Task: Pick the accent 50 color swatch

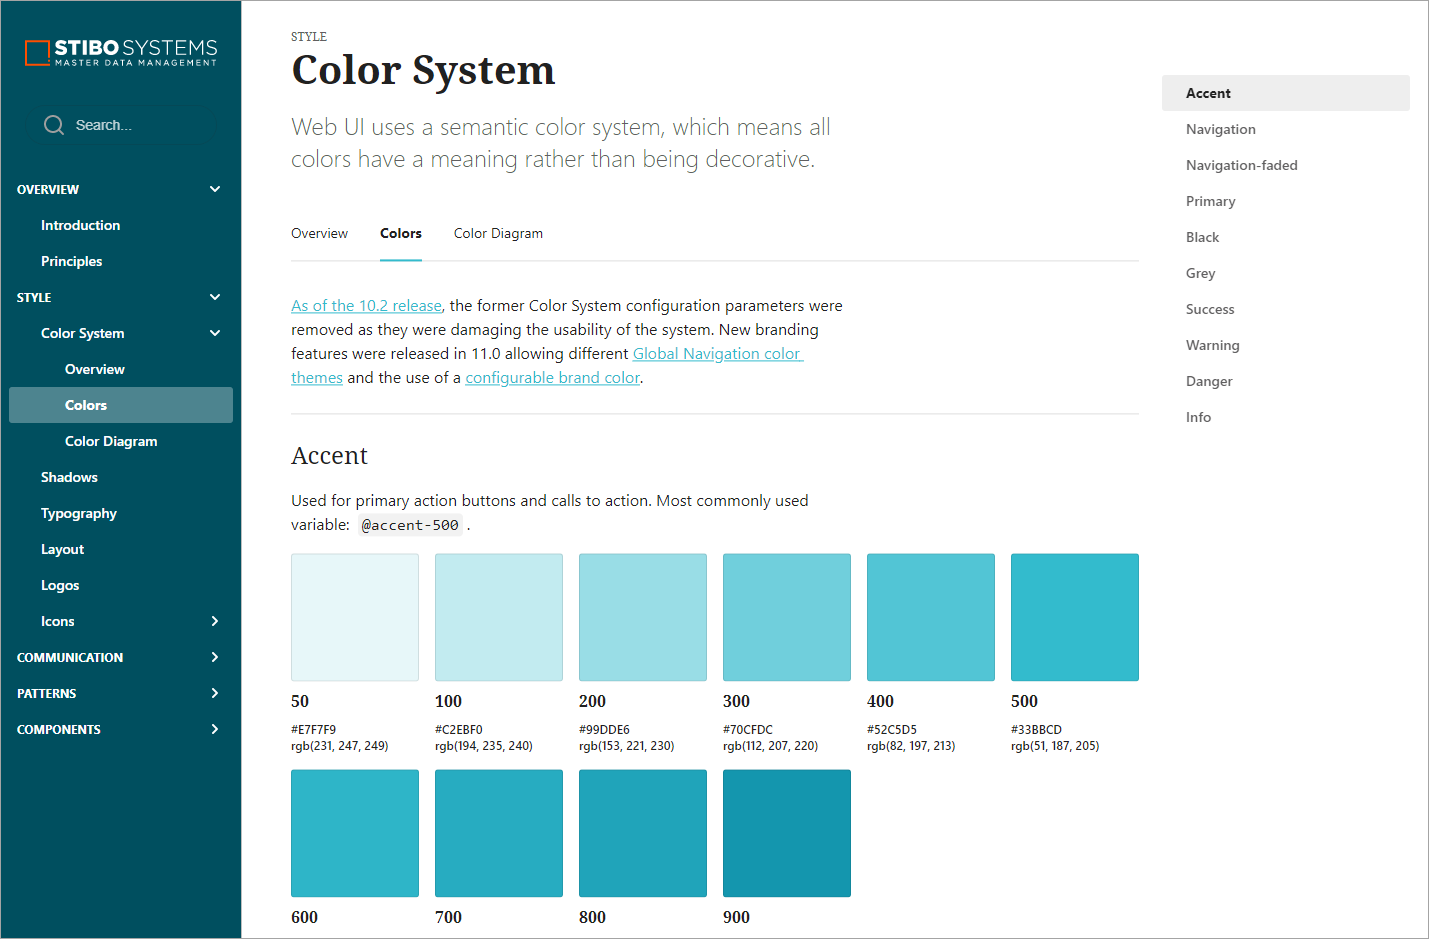Action: pyautogui.click(x=355, y=617)
